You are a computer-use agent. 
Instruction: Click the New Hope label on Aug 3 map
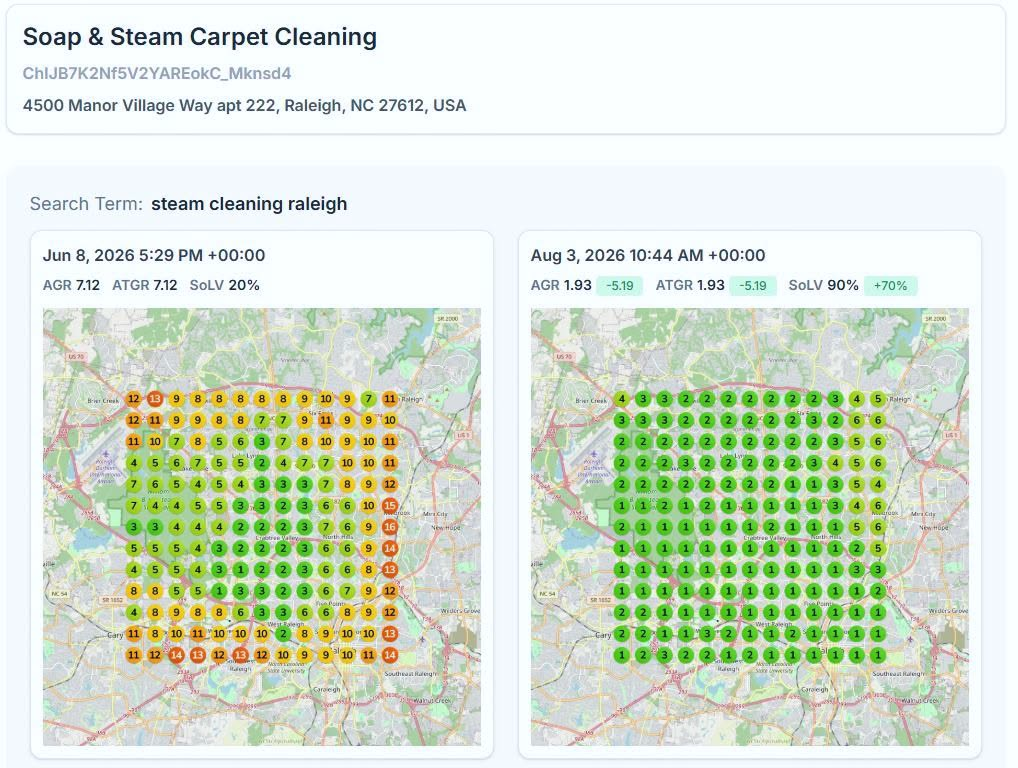(934, 527)
